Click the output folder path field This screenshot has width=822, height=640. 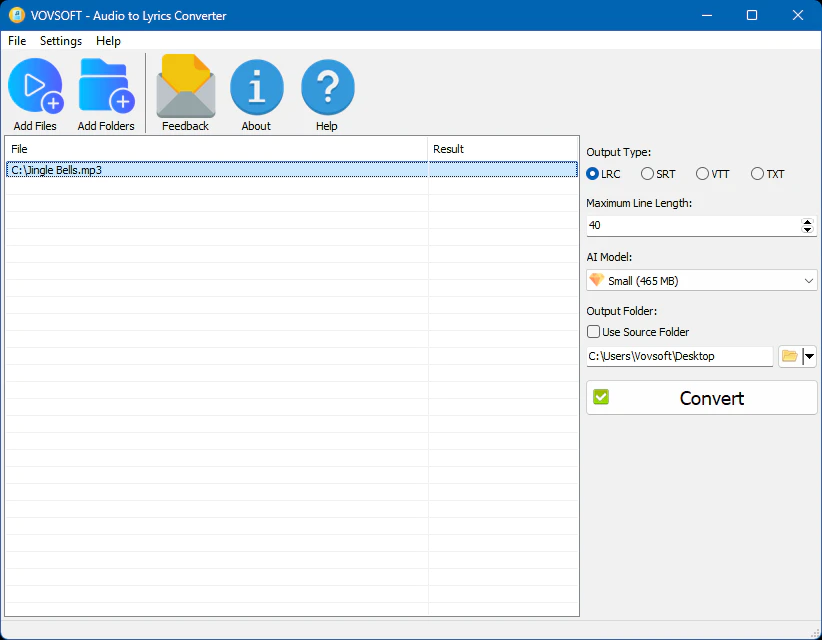(x=679, y=356)
